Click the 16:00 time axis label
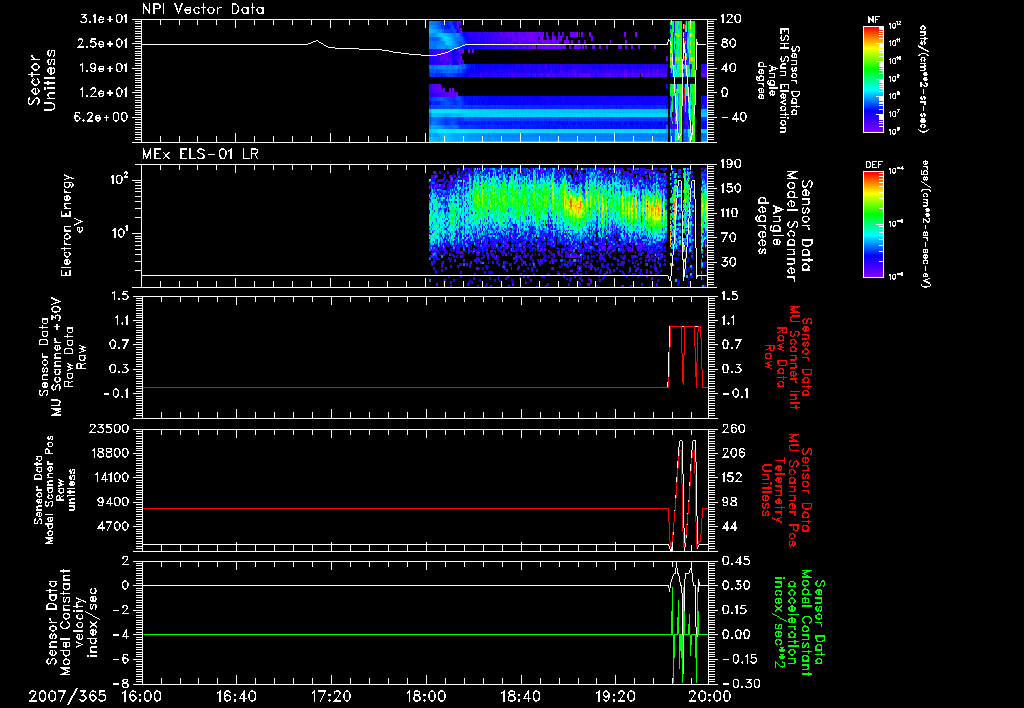This screenshot has height=708, width=1024. 142,696
